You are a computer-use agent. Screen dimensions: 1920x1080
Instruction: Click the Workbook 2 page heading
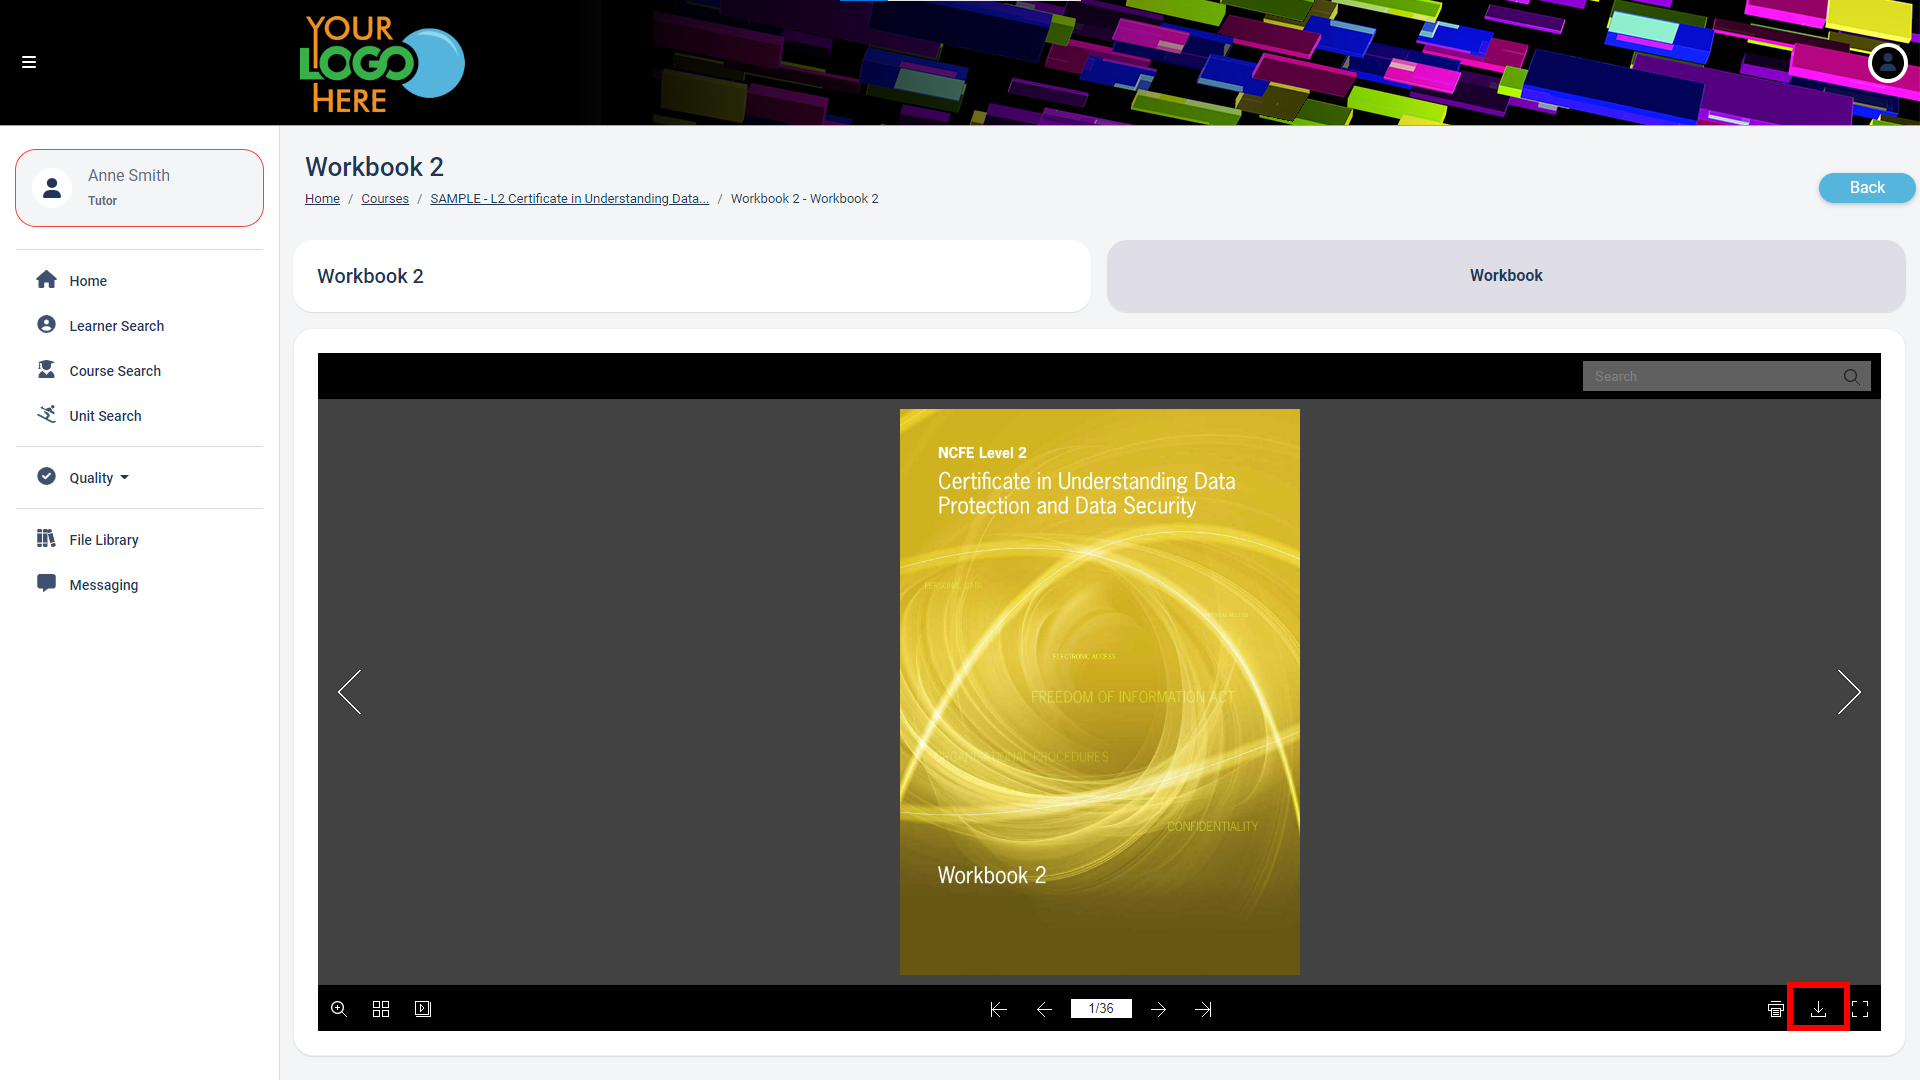tap(374, 167)
